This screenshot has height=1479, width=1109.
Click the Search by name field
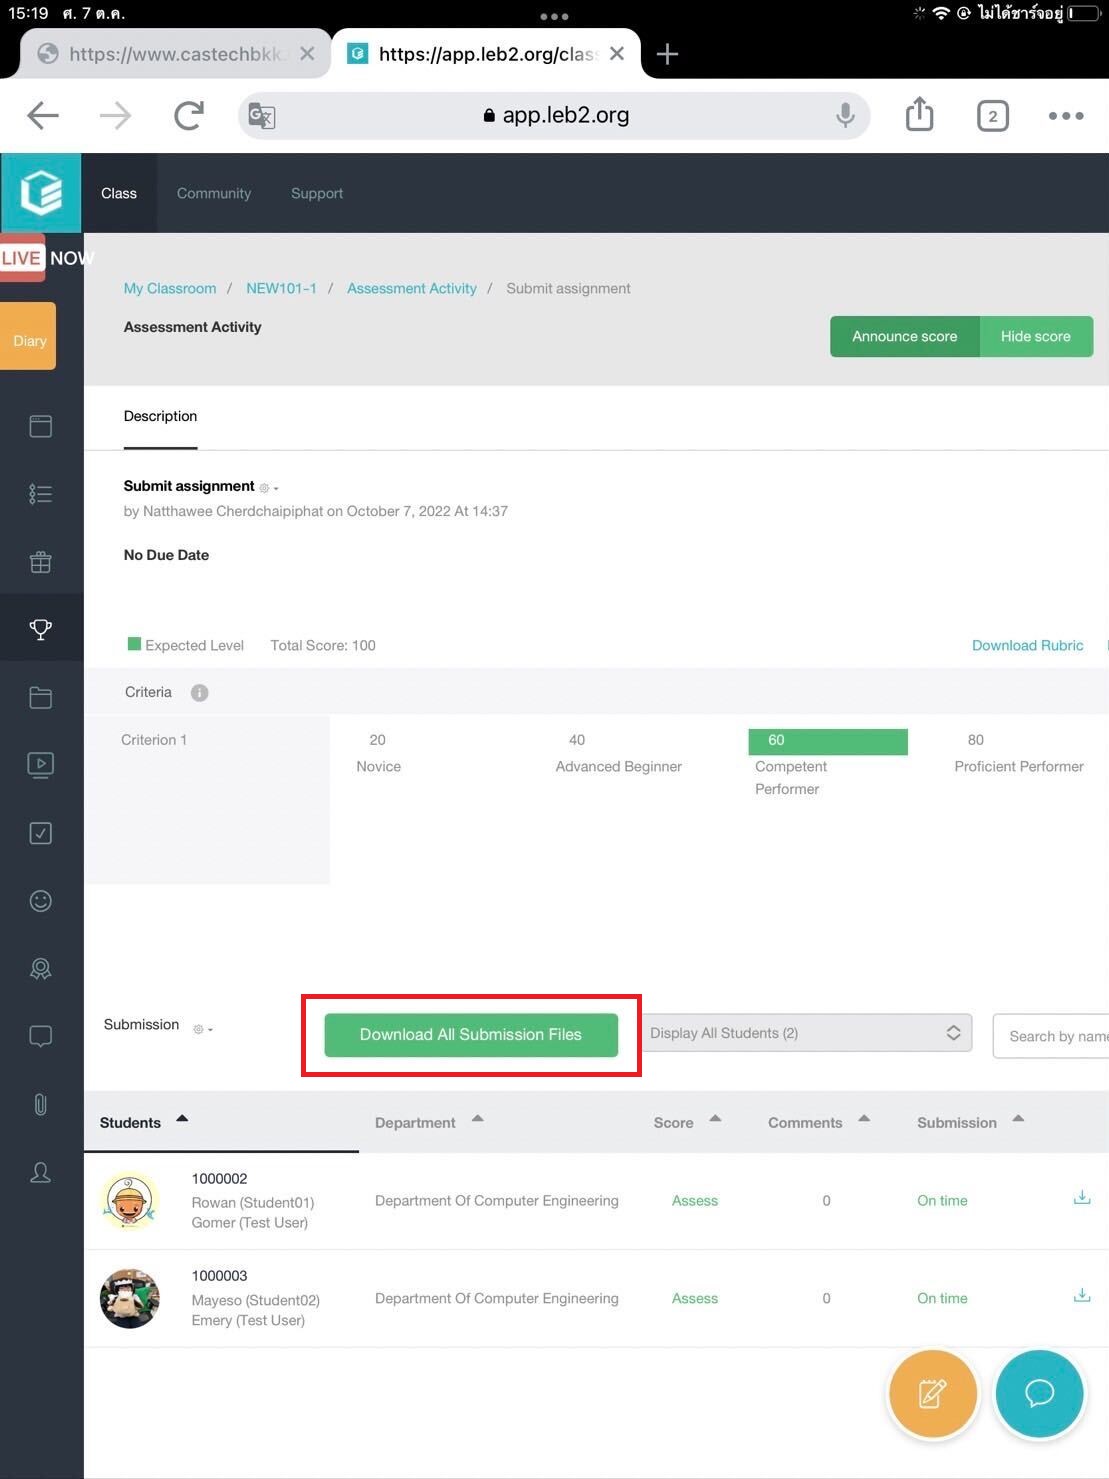[1051, 1036]
